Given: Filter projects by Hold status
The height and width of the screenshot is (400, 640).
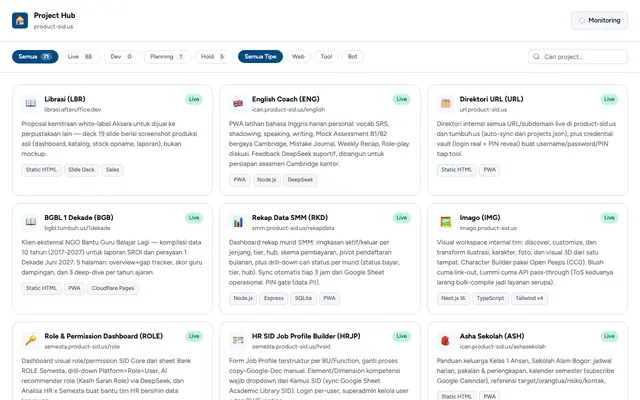Looking at the screenshot, I should tap(213, 57).
